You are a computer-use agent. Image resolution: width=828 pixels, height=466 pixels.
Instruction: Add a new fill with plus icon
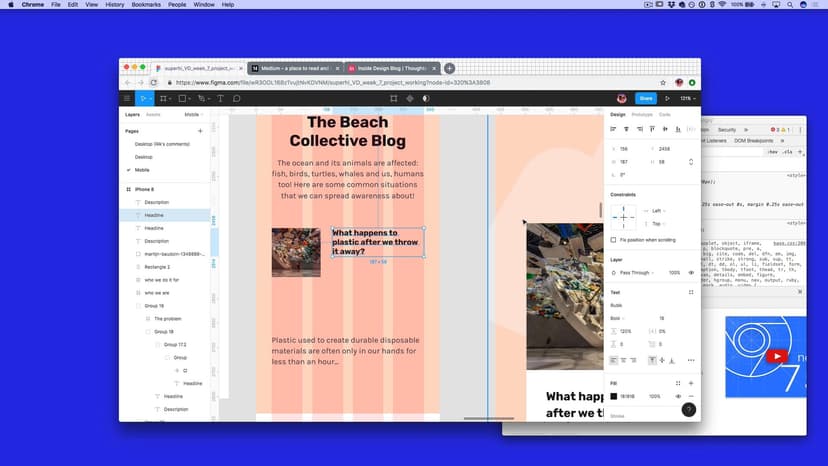click(691, 383)
